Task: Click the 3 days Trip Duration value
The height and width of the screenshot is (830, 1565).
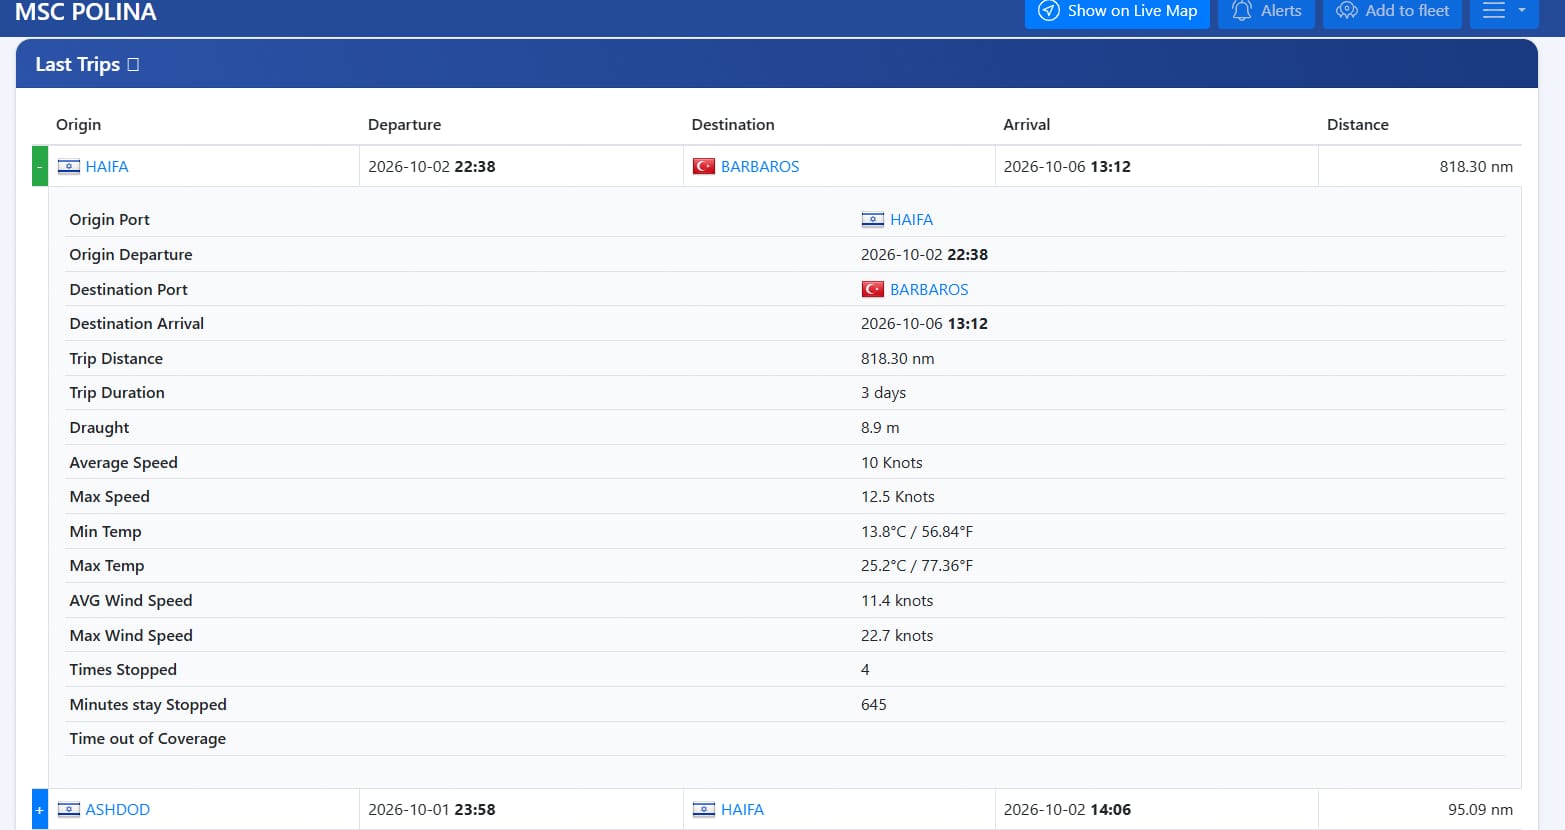Action: click(883, 393)
